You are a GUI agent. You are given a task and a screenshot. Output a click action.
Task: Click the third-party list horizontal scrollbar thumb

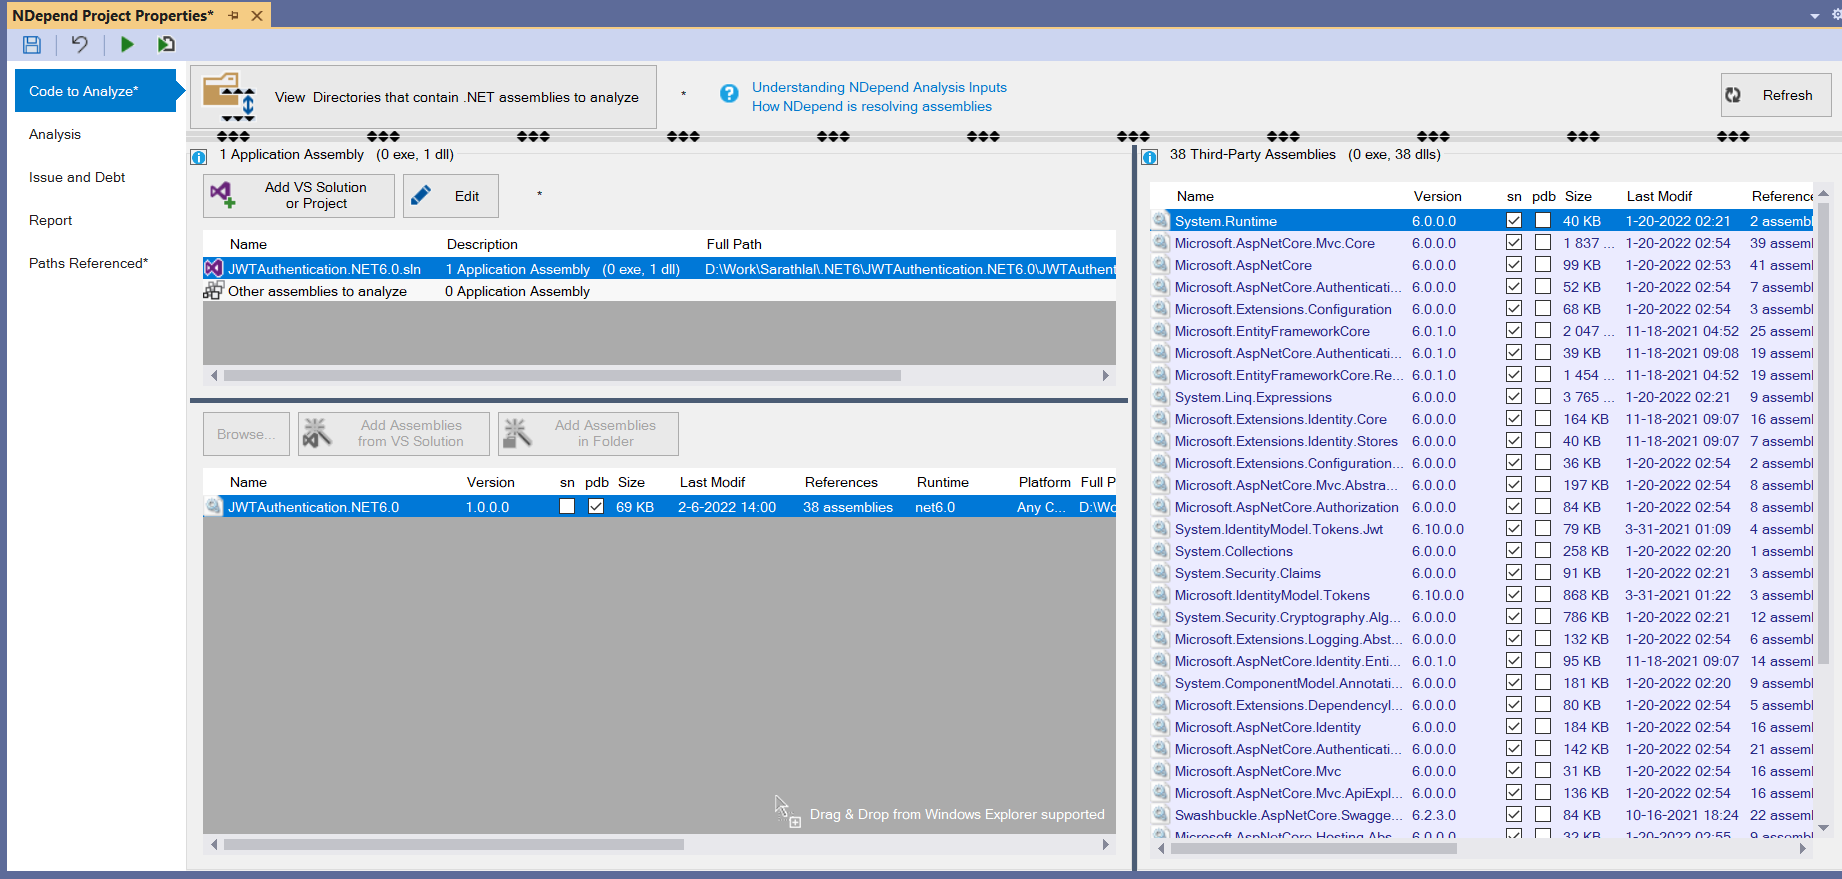(x=1314, y=848)
